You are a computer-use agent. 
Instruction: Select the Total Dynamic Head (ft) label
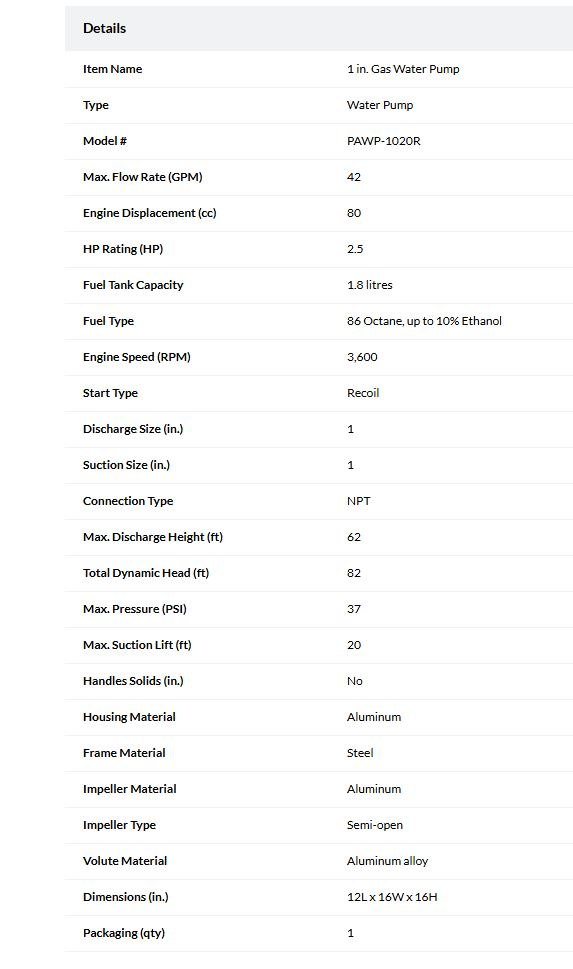click(146, 573)
